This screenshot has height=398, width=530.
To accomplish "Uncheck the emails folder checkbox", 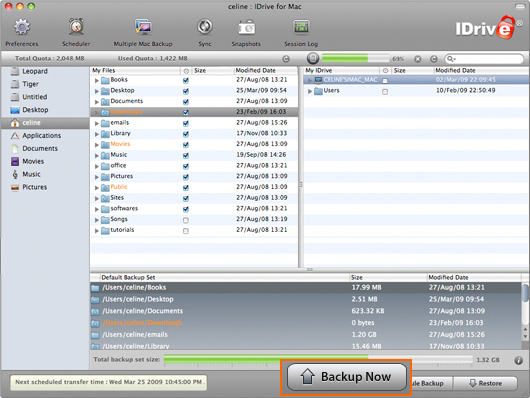I will click(186, 123).
